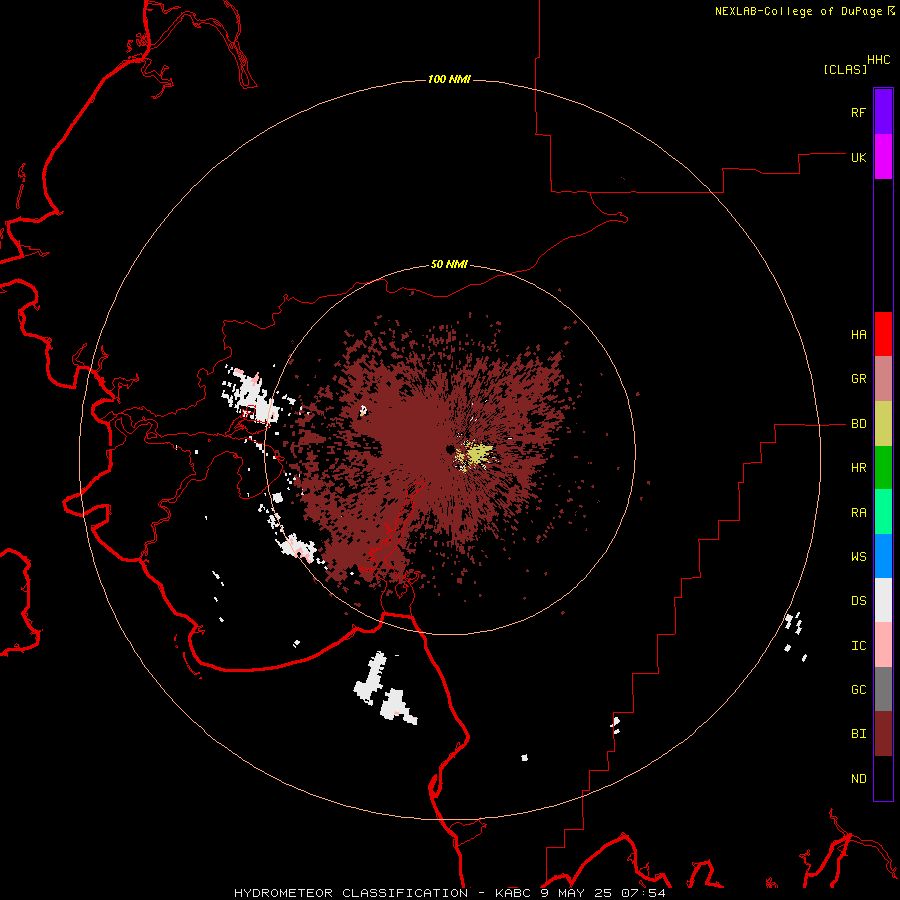Click the black radar site dot at center
The width and height of the screenshot is (900, 900).
coord(451,449)
